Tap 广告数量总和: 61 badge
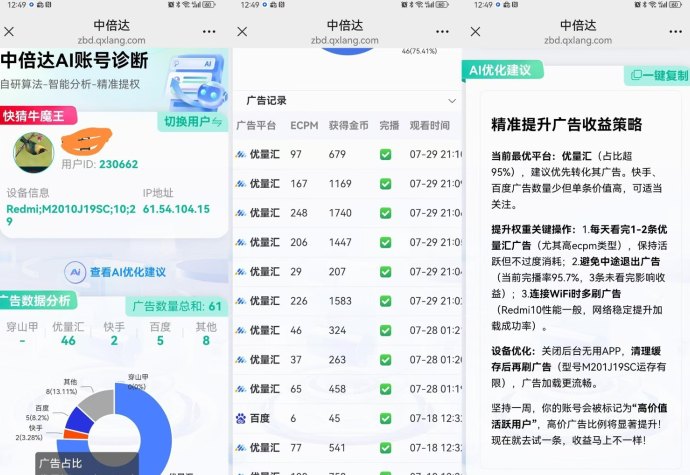Viewport: 690px width, 475px height. [177, 306]
